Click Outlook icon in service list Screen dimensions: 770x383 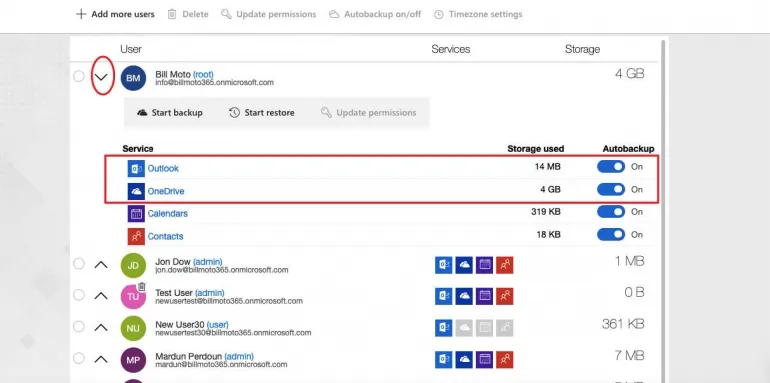[136, 168]
